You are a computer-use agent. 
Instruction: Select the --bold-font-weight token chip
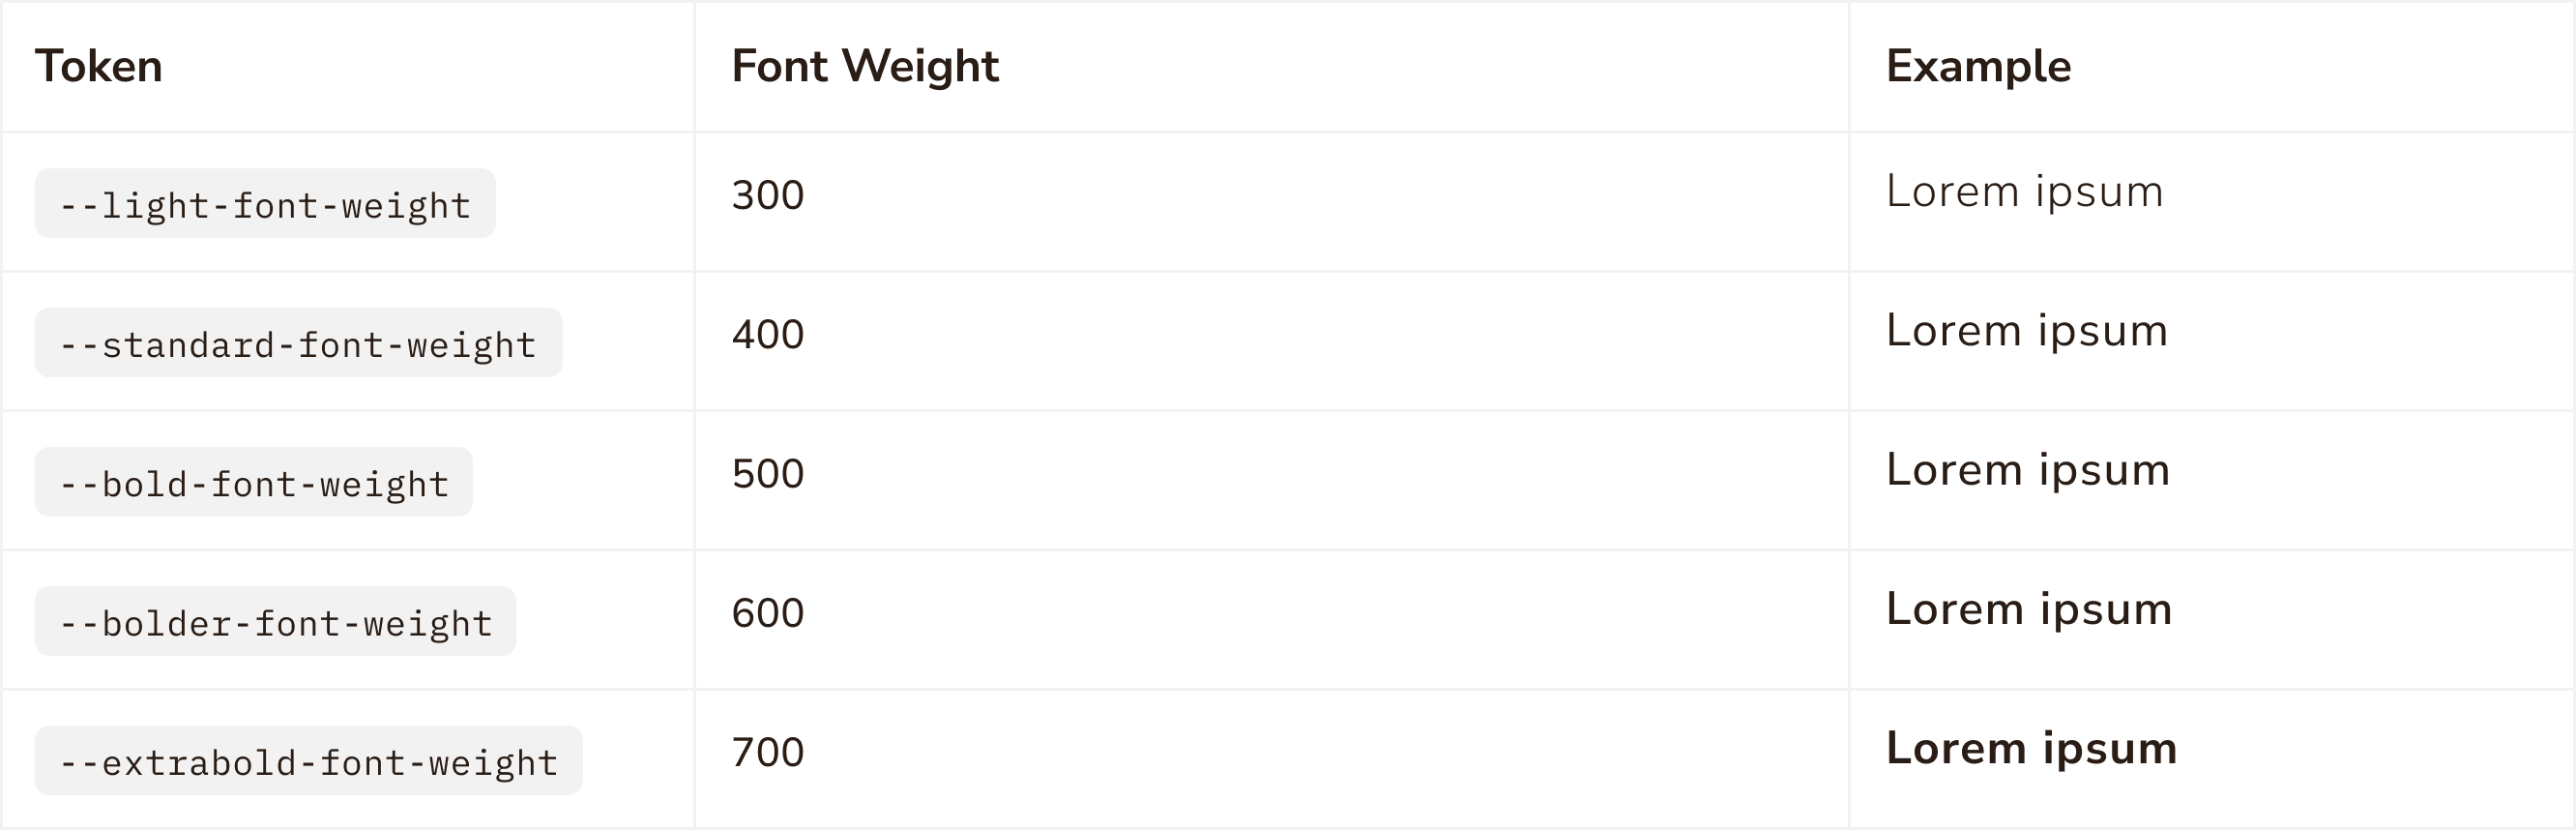(254, 482)
